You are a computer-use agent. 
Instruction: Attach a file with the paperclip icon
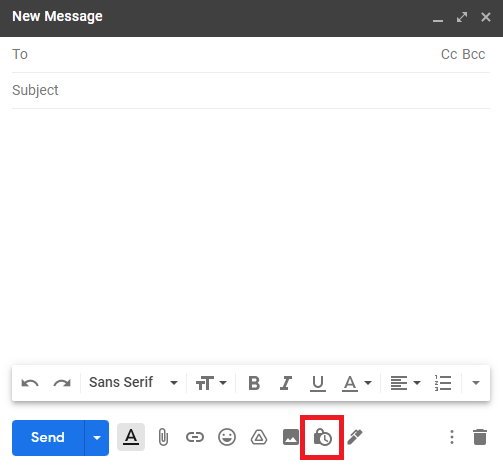coord(163,437)
